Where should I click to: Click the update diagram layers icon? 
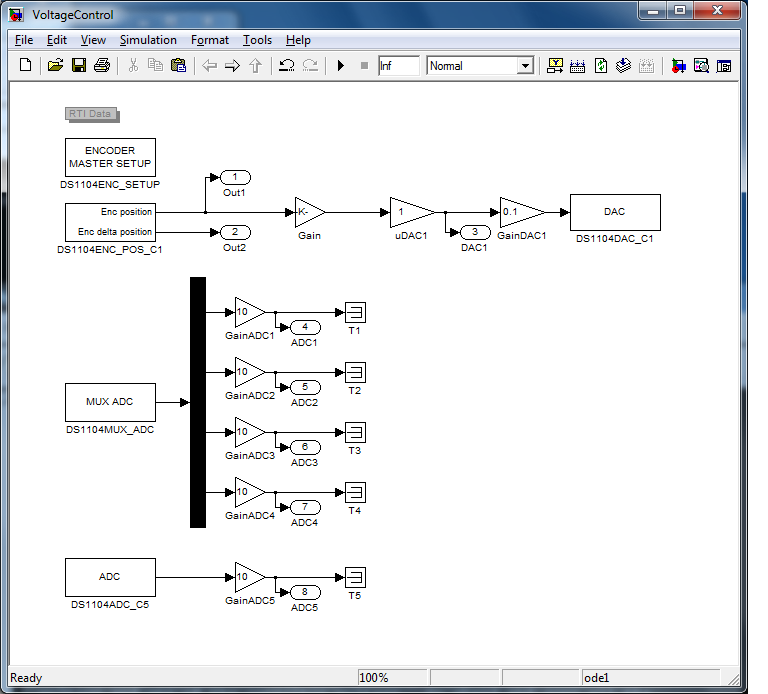[624, 65]
